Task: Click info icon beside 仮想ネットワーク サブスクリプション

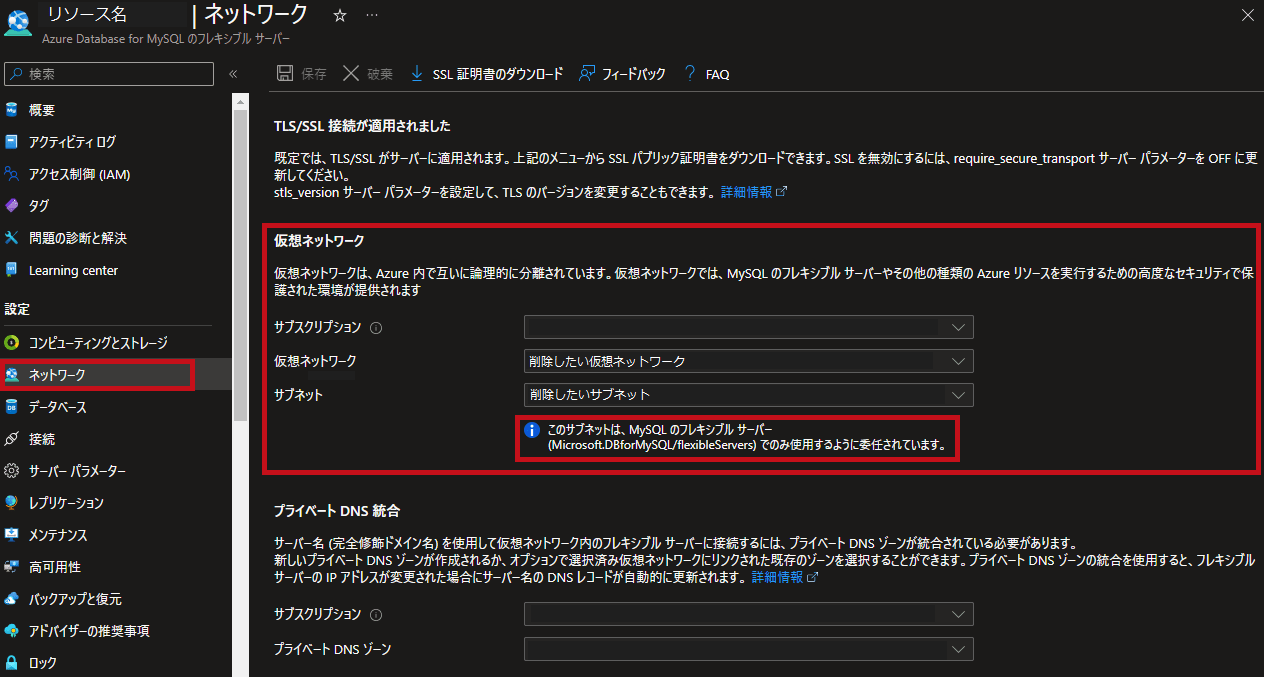Action: click(376, 327)
